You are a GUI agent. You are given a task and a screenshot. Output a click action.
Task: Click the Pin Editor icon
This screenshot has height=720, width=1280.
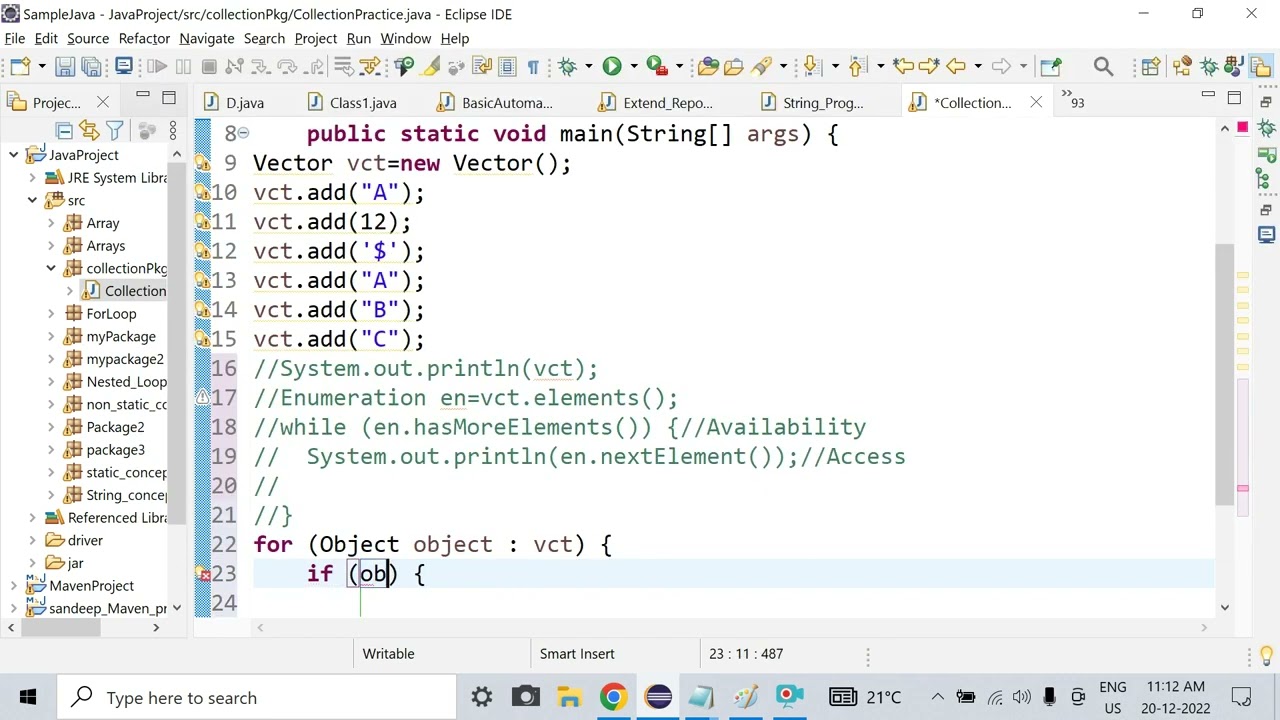(1050, 67)
